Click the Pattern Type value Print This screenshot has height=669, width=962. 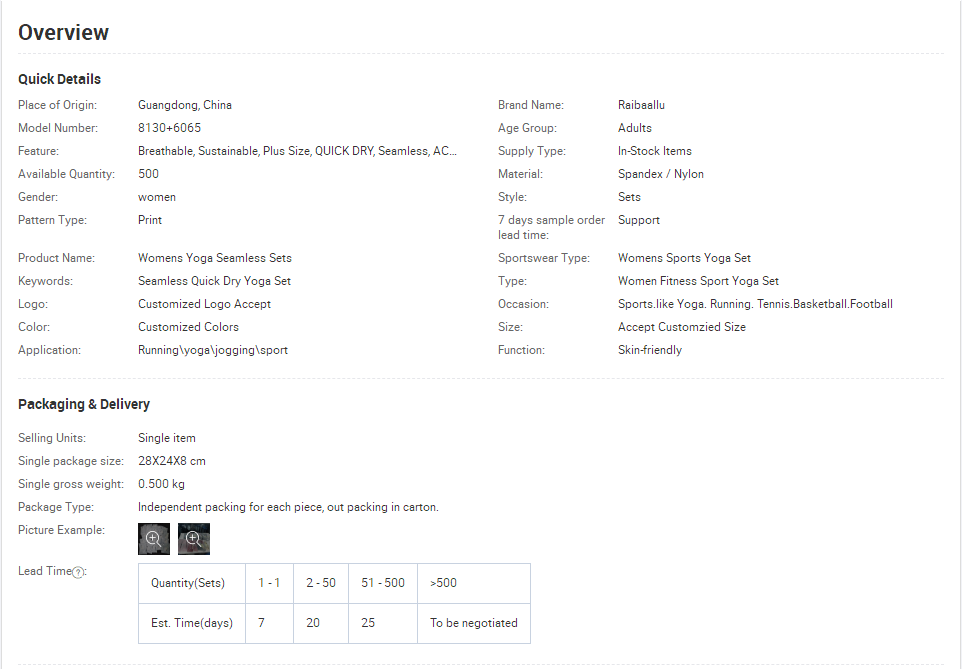pos(150,220)
